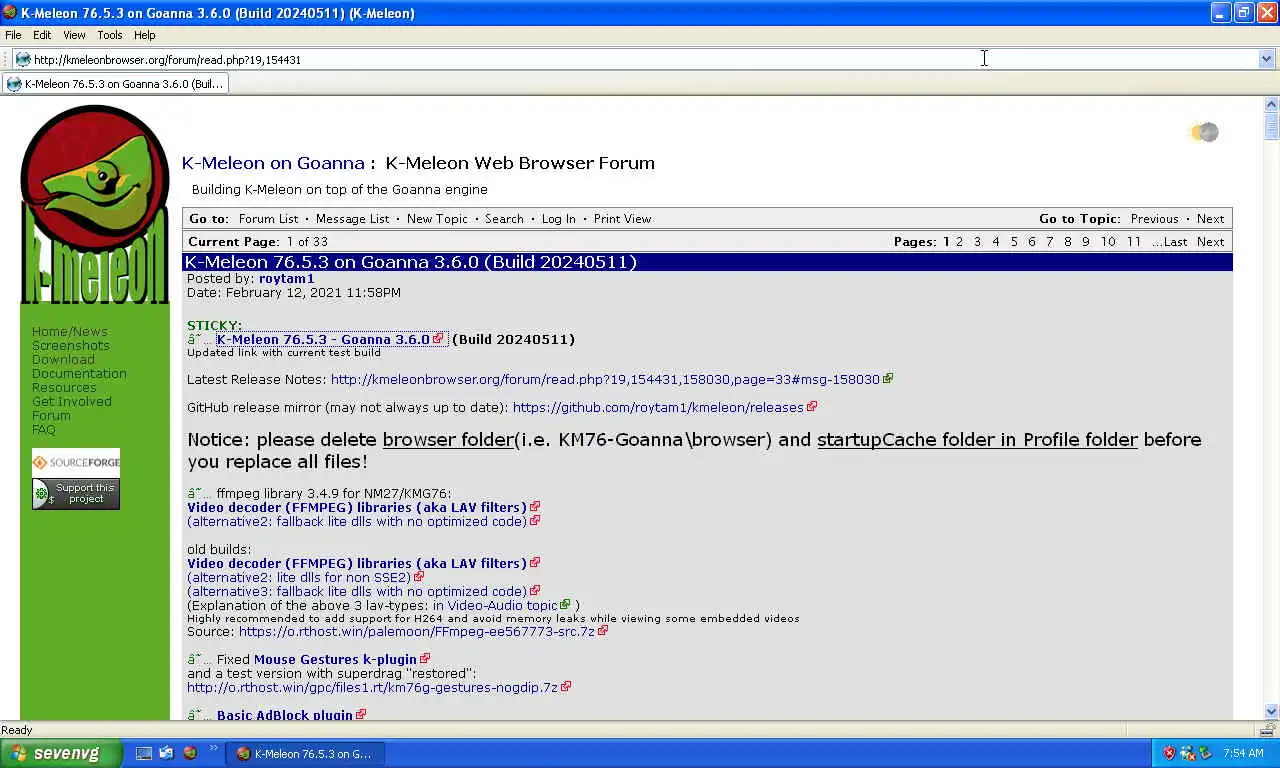Click external icon after non SSE2 lite dlls
This screenshot has height=768, width=1280.
[x=419, y=577]
